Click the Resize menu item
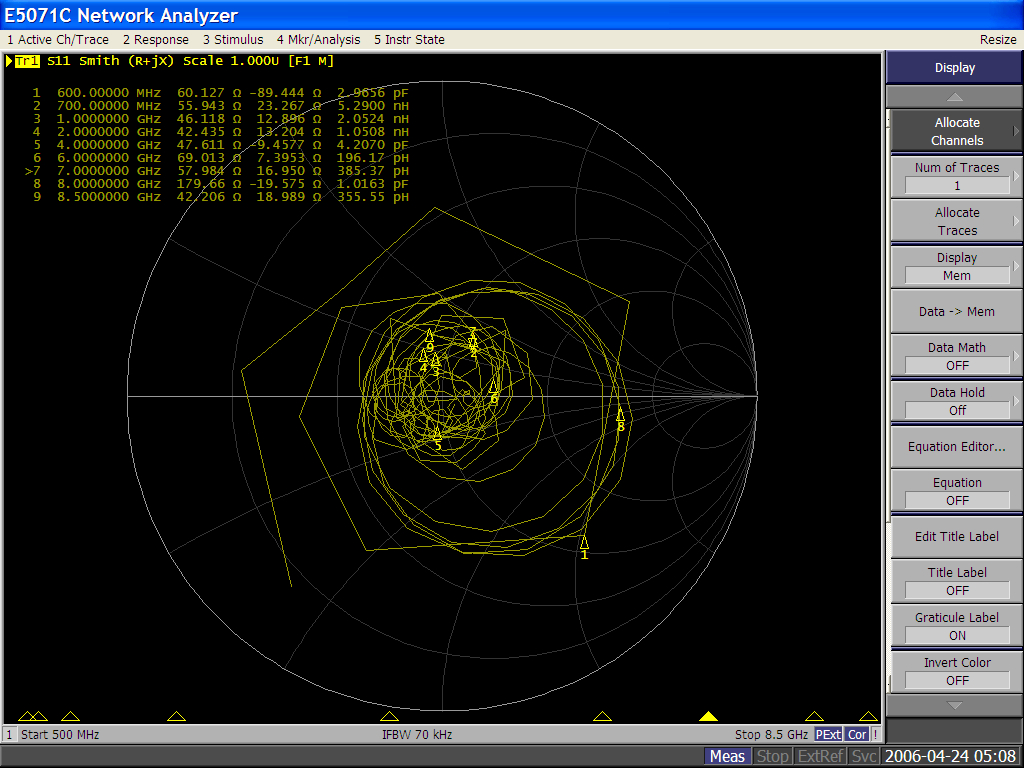The image size is (1024, 768). pos(998,40)
